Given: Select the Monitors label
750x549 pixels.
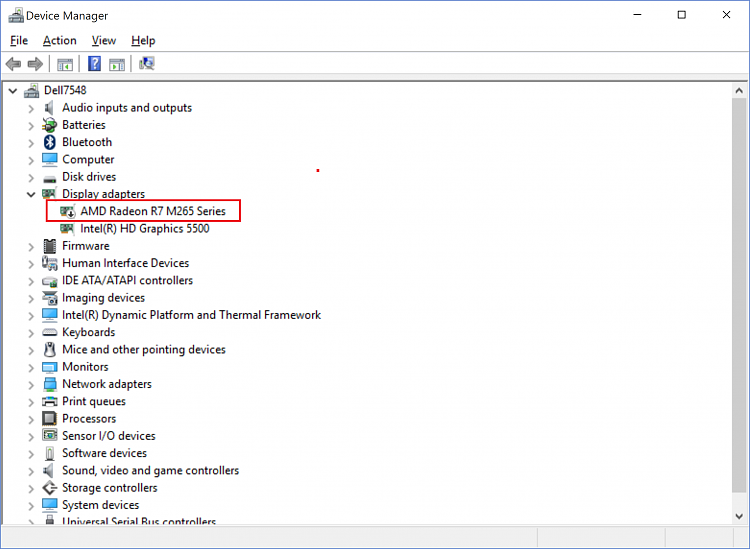Looking at the screenshot, I should (x=85, y=367).
